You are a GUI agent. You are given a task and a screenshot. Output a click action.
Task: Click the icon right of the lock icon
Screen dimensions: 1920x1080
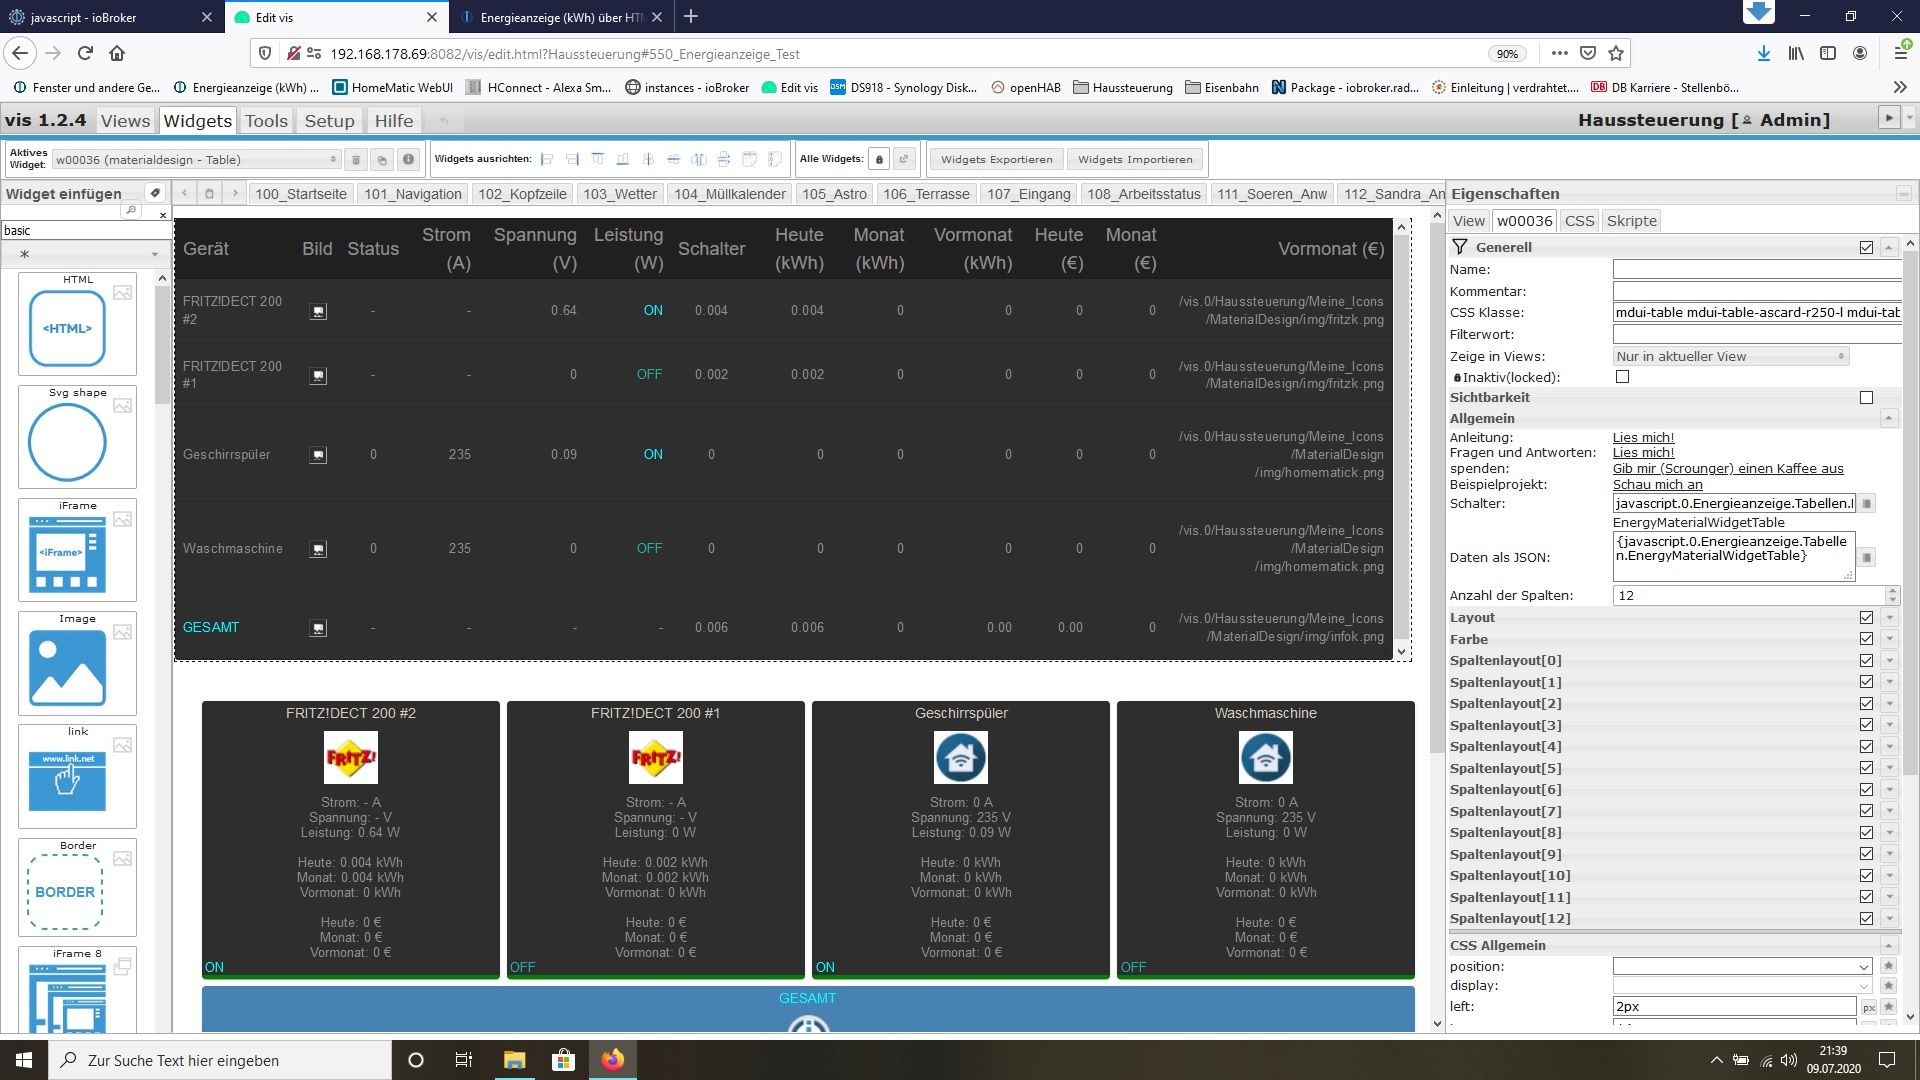point(904,159)
